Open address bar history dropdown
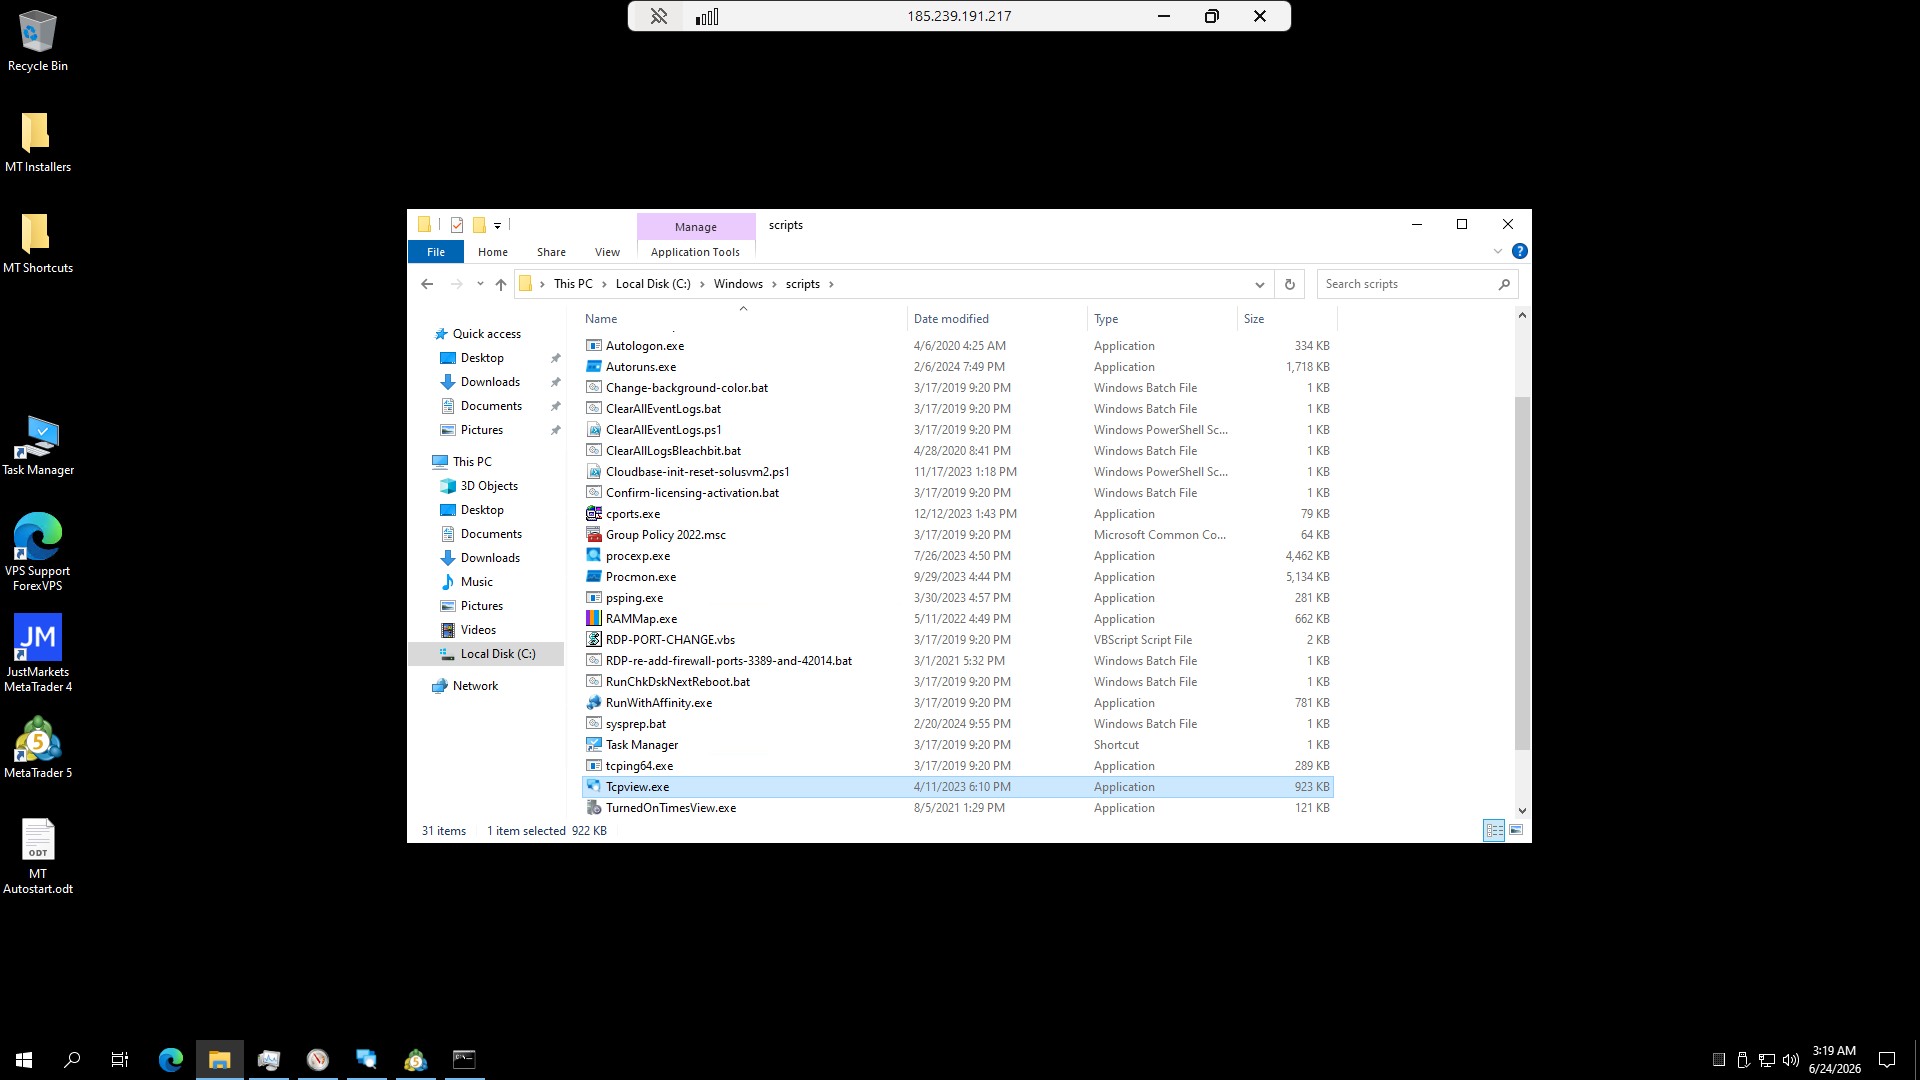This screenshot has height=1080, width=1920. point(1259,285)
